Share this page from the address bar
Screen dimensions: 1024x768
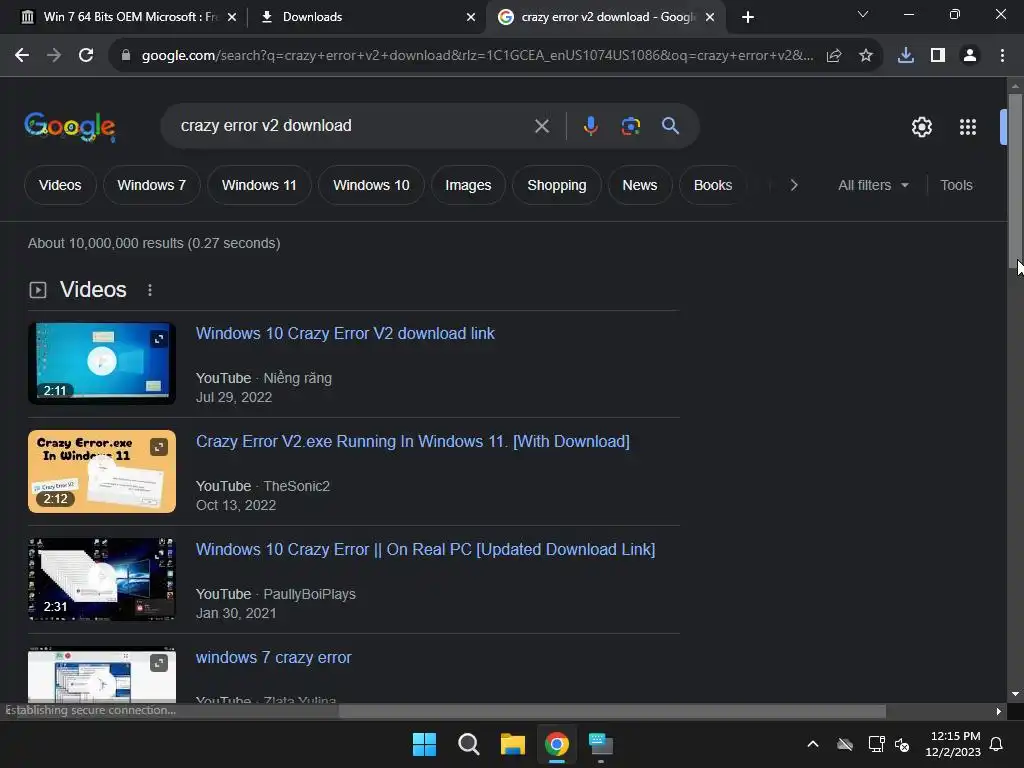[833, 56]
